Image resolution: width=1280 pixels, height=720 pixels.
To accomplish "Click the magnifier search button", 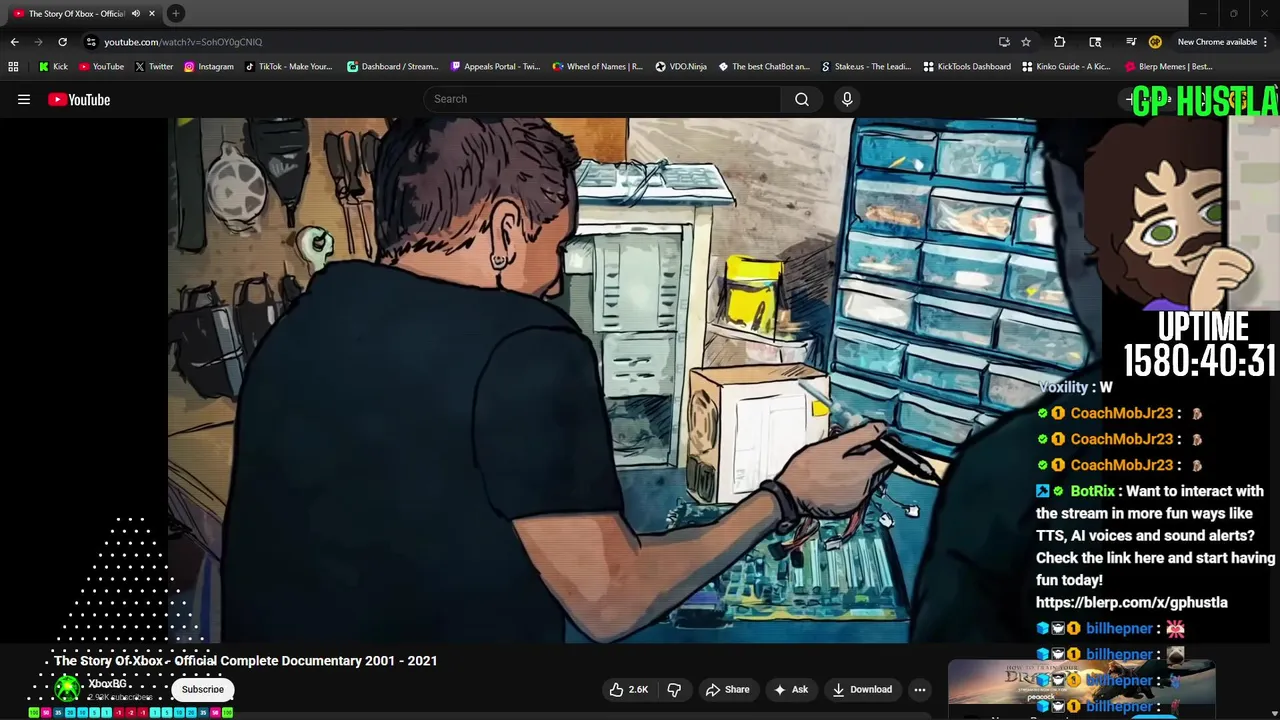I will coord(802,99).
